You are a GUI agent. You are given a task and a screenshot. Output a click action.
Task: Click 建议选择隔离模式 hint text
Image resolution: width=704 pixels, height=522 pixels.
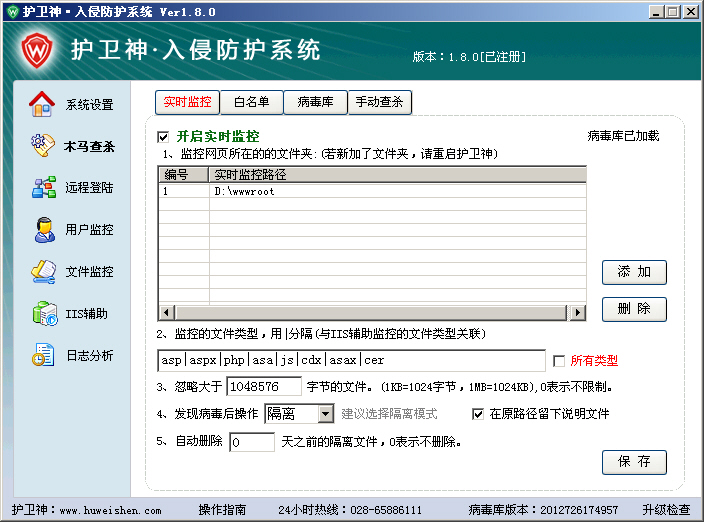(389, 414)
